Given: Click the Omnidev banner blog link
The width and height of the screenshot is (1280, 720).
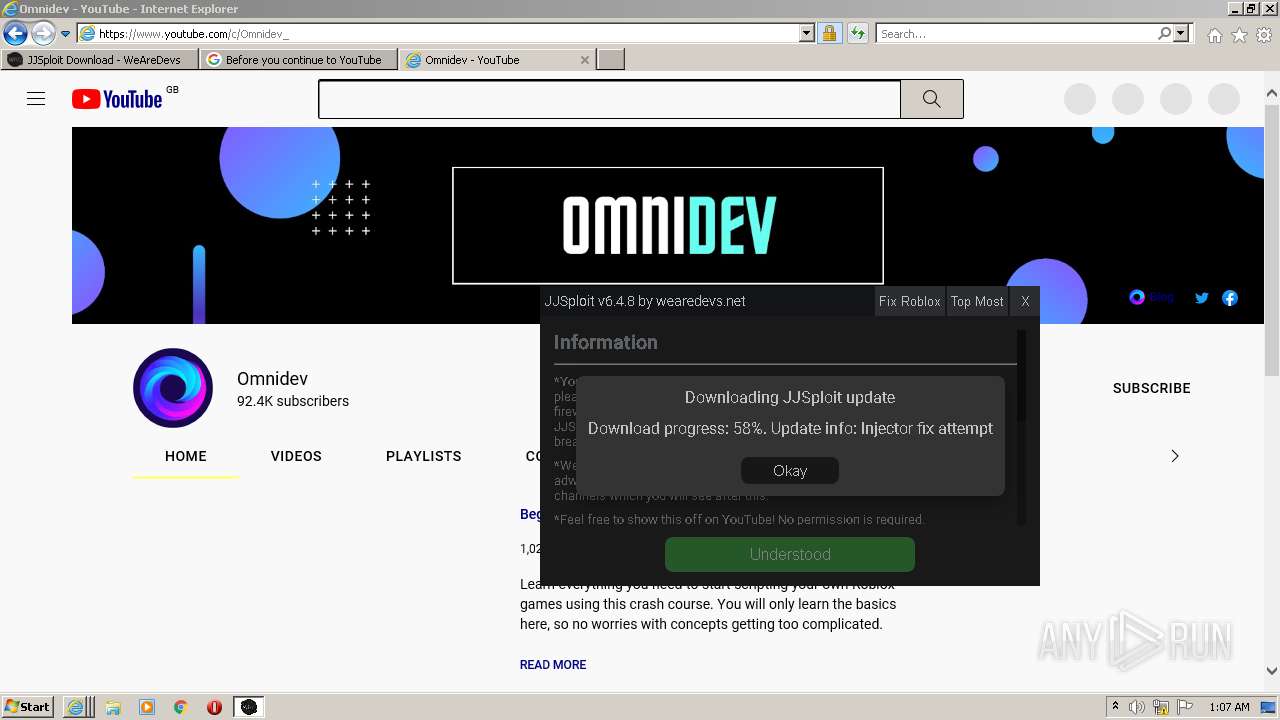Looking at the screenshot, I should [1152, 298].
